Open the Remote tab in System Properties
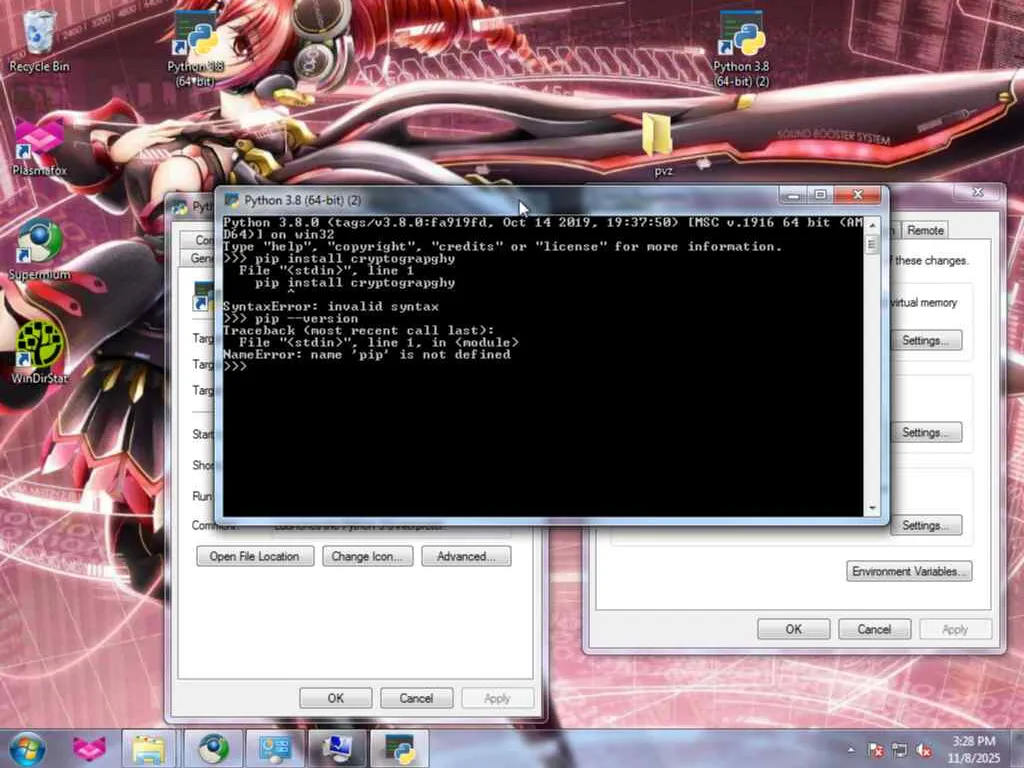 tap(925, 230)
